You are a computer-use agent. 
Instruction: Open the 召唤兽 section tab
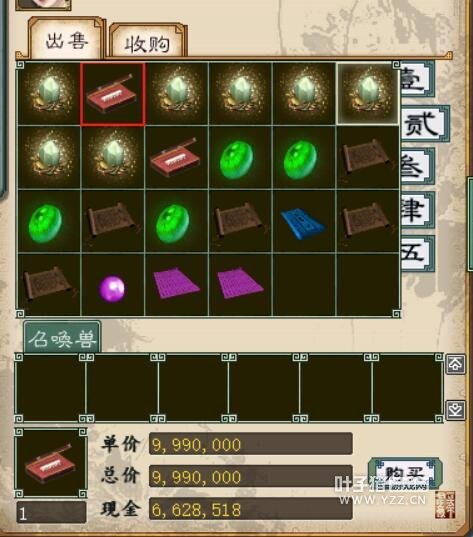[63, 338]
